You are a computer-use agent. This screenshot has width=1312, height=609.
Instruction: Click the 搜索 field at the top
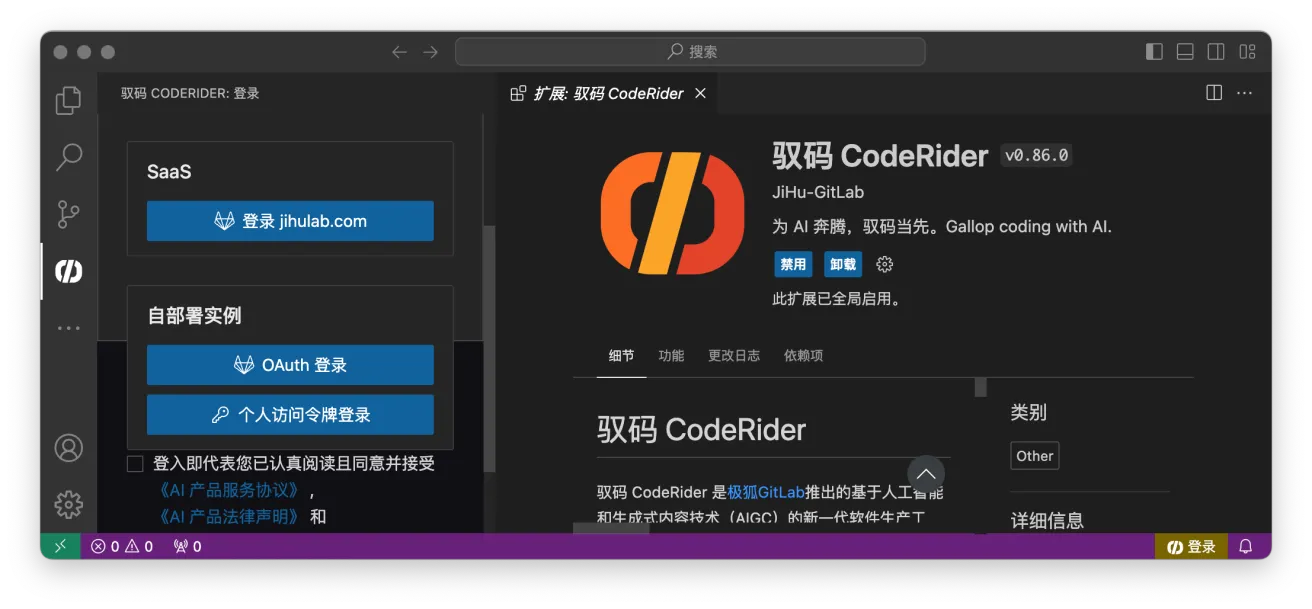click(x=690, y=51)
